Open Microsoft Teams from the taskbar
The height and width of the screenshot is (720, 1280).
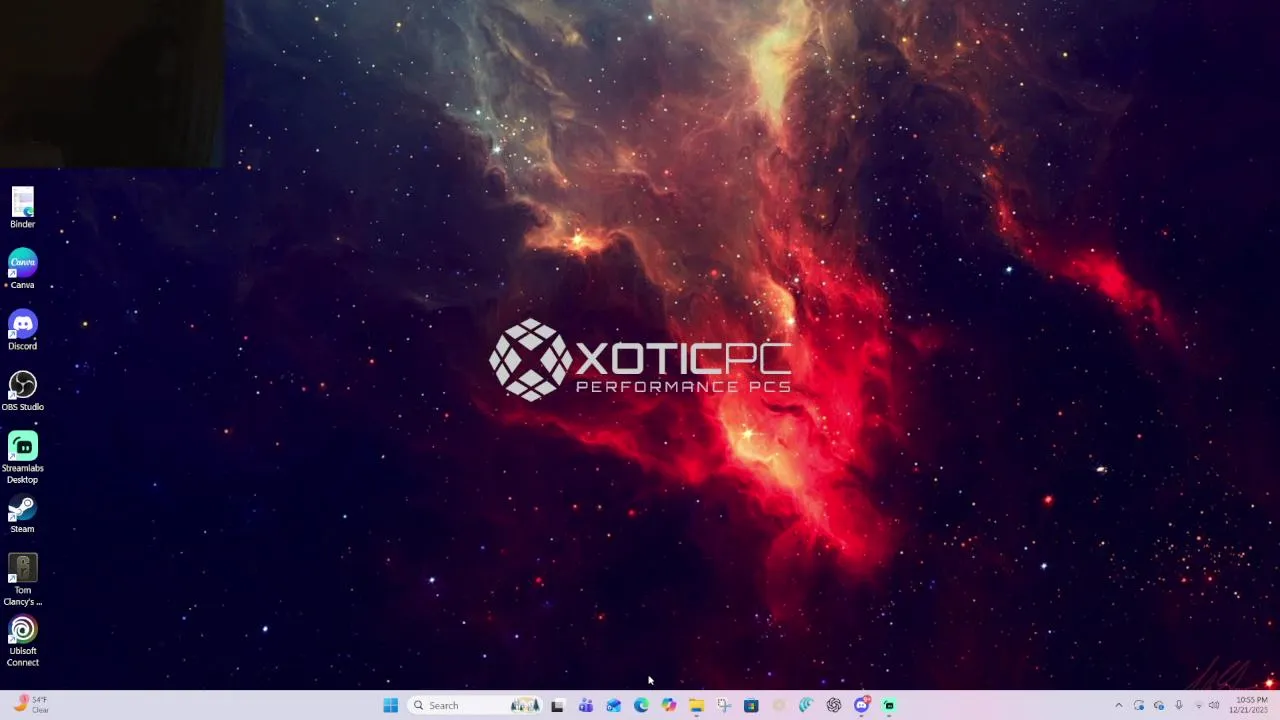coord(586,705)
